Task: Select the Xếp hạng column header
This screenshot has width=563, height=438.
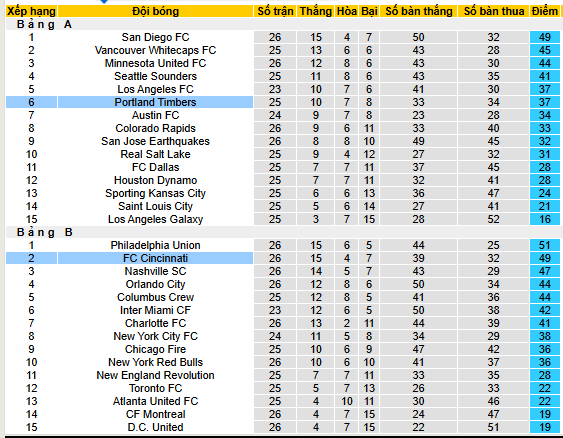Action: [x=31, y=11]
